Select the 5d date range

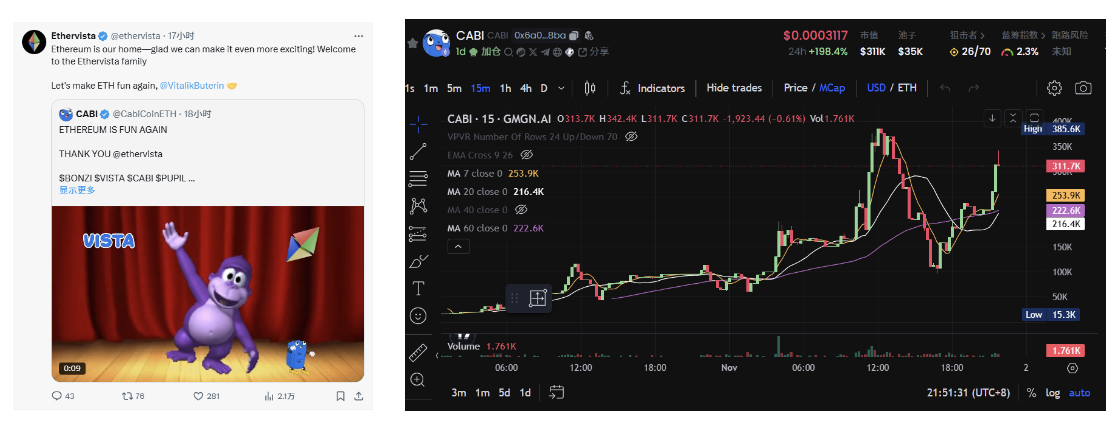pyautogui.click(x=505, y=393)
